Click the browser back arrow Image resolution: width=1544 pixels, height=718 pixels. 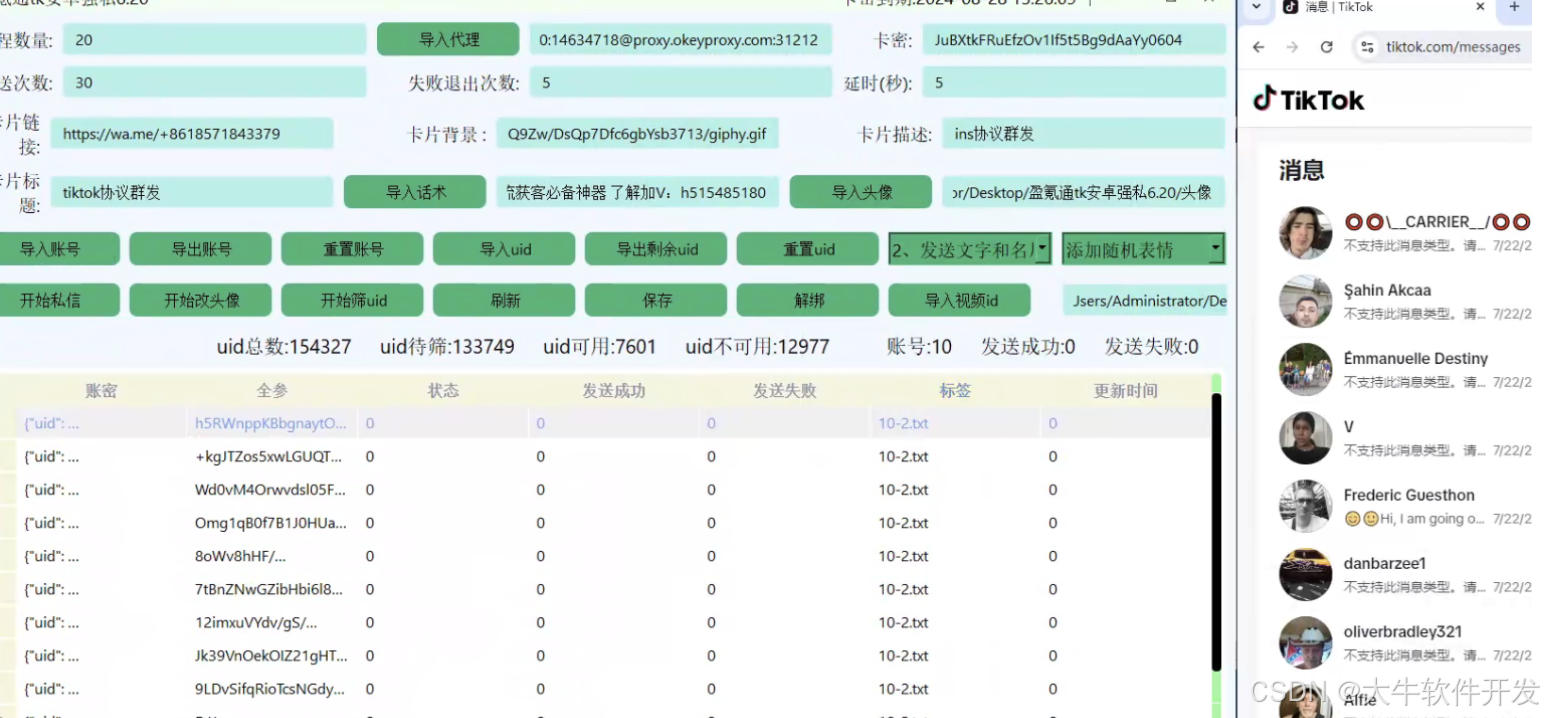click(x=1259, y=47)
